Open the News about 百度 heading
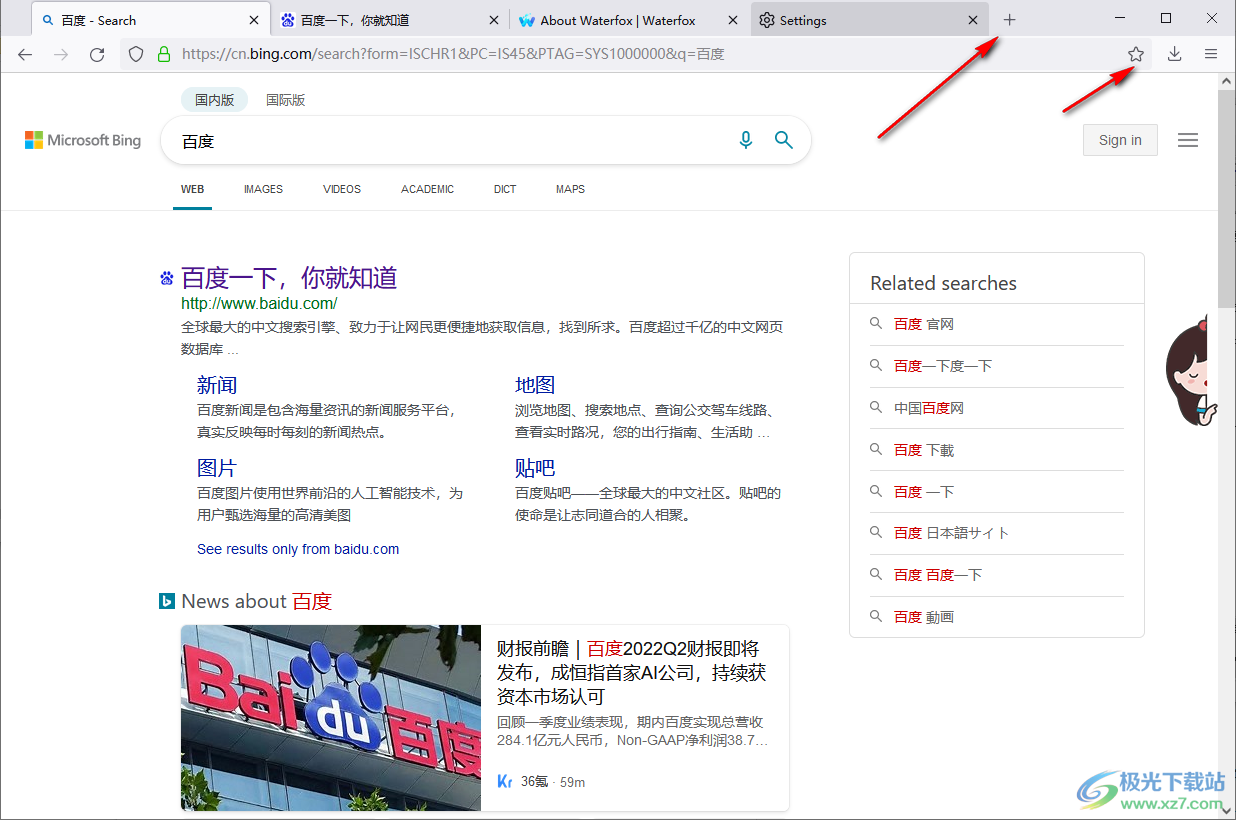Image resolution: width=1236 pixels, height=820 pixels. point(257,601)
